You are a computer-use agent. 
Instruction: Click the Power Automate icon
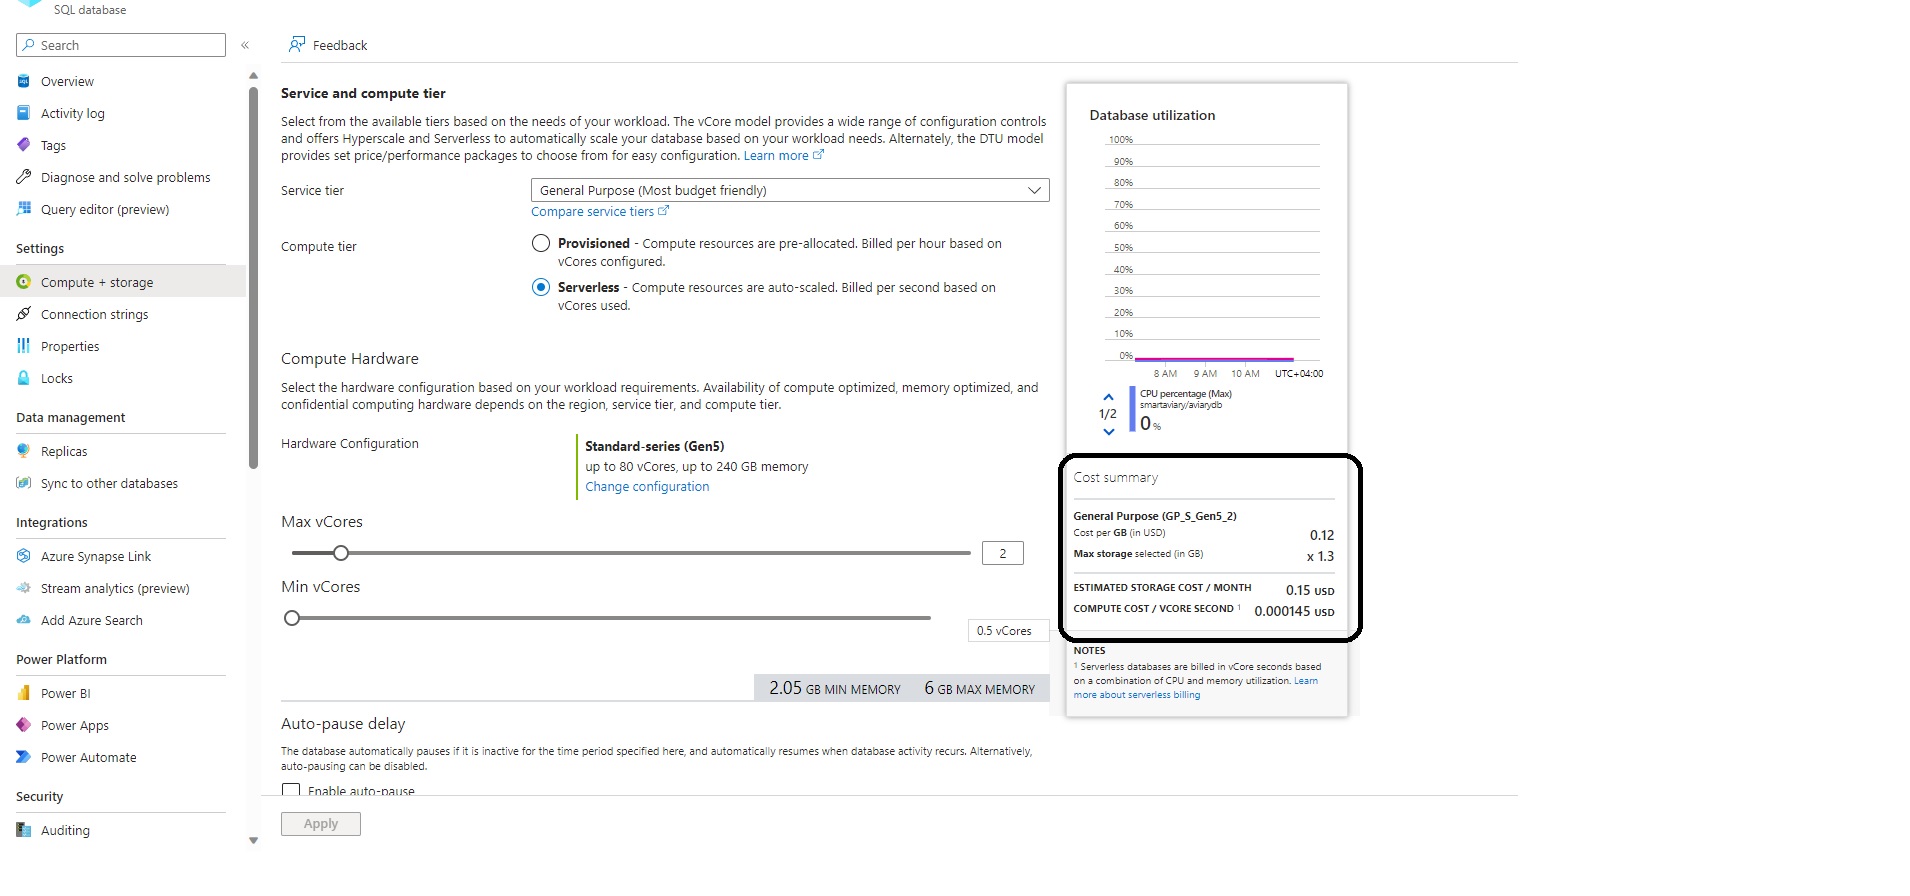click(x=24, y=757)
